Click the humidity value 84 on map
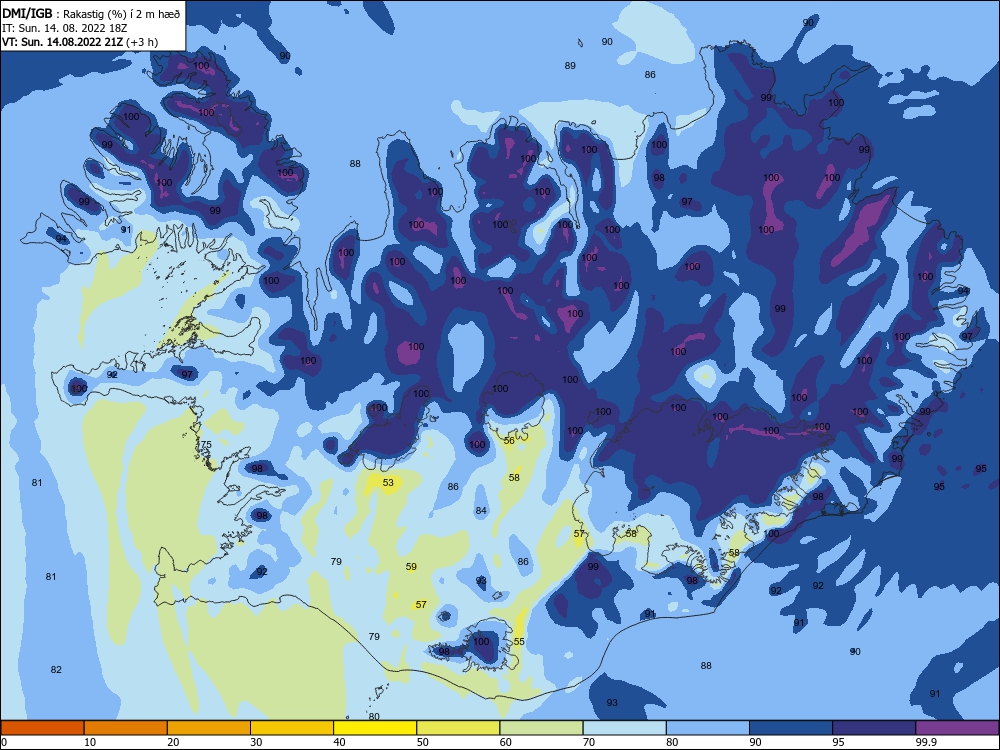1000x750 pixels. pyautogui.click(x=481, y=510)
